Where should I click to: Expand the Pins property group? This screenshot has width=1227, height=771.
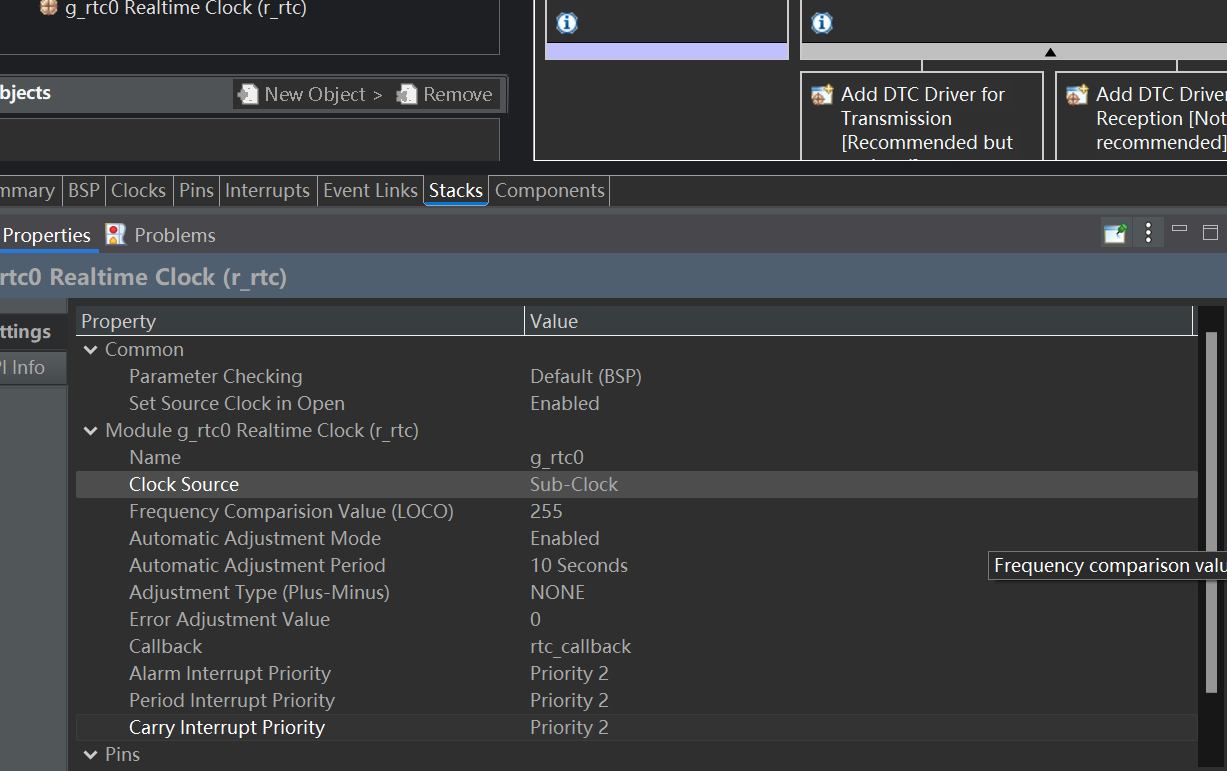coord(91,754)
